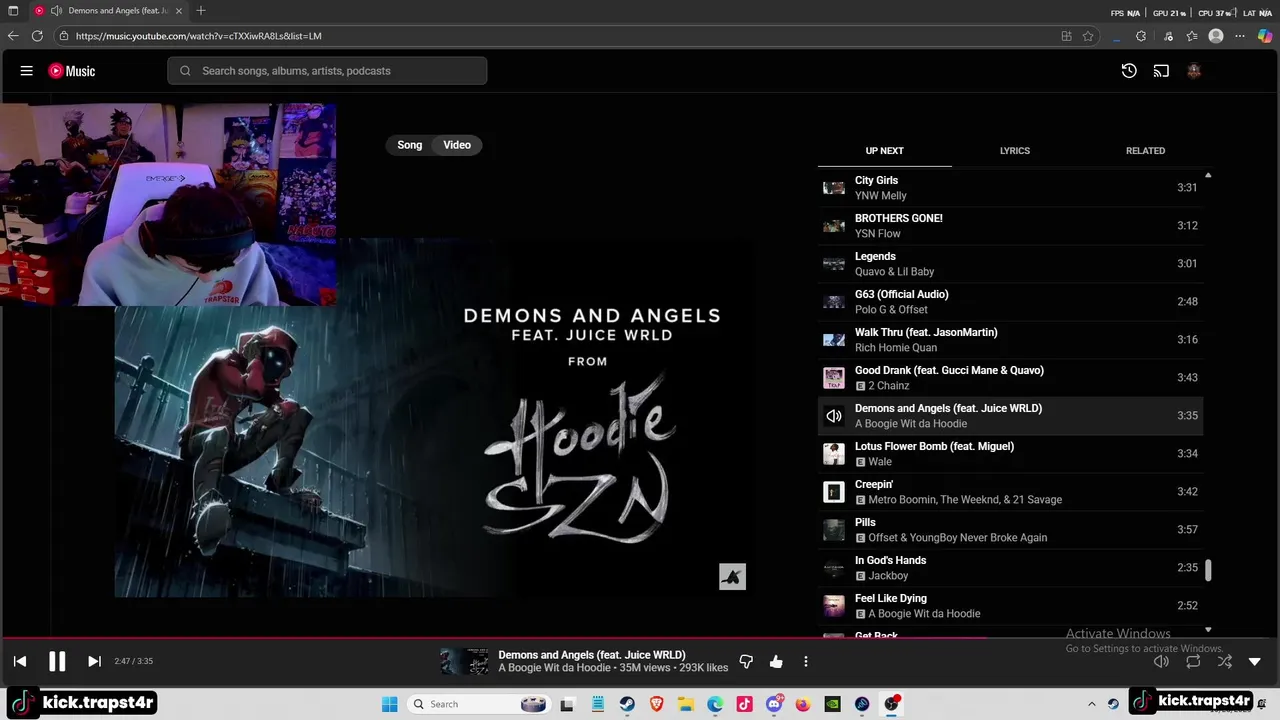Open the browser profile avatar

click(1216, 36)
